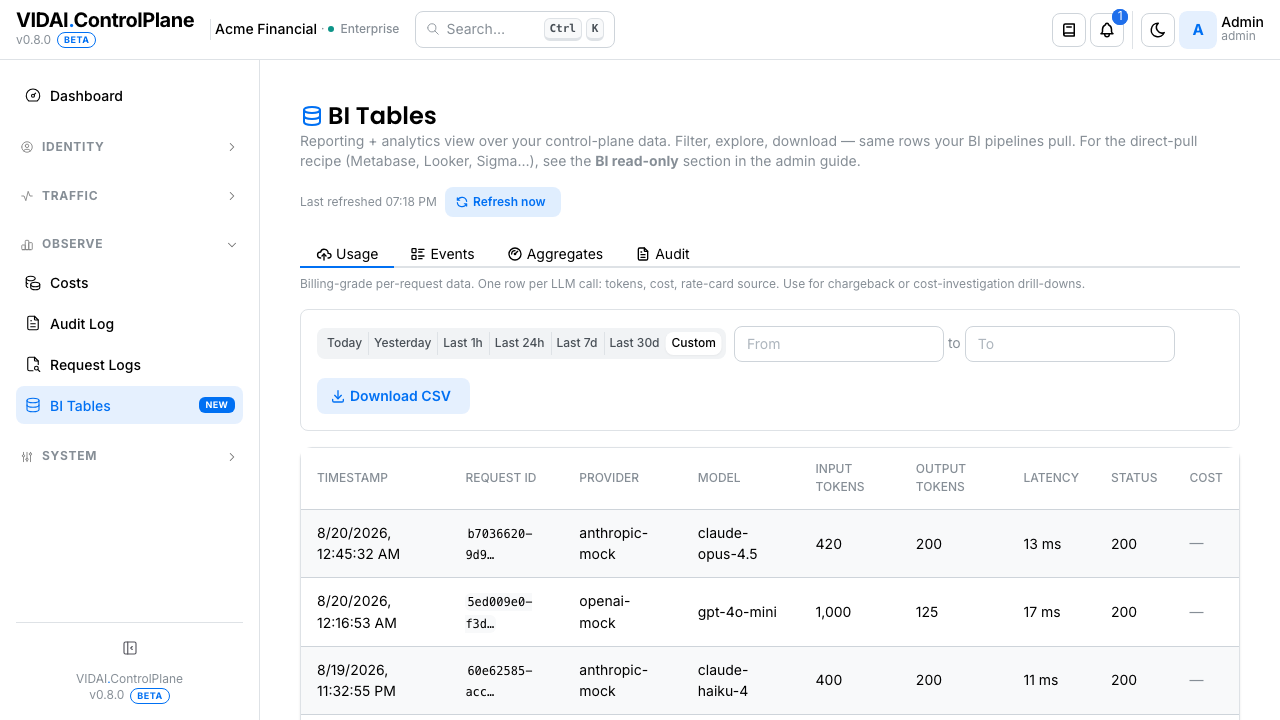Focus the From date field
Viewport: 1280px width, 720px height.
839,344
